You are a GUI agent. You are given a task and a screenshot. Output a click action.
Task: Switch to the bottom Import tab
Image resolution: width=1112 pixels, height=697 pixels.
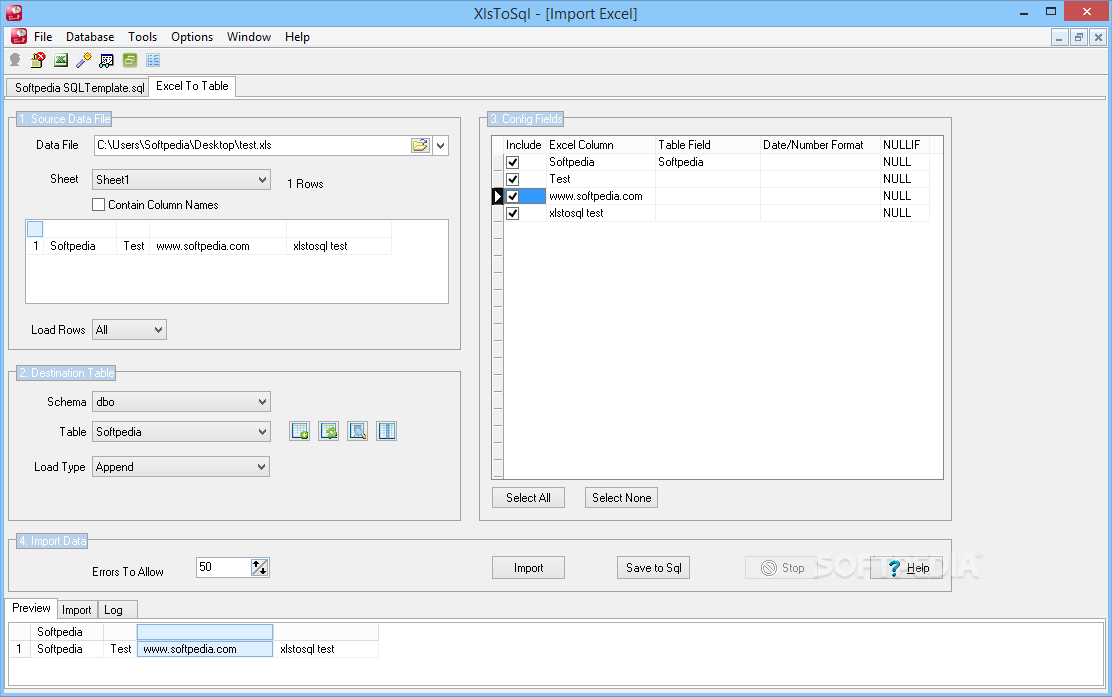(77, 610)
